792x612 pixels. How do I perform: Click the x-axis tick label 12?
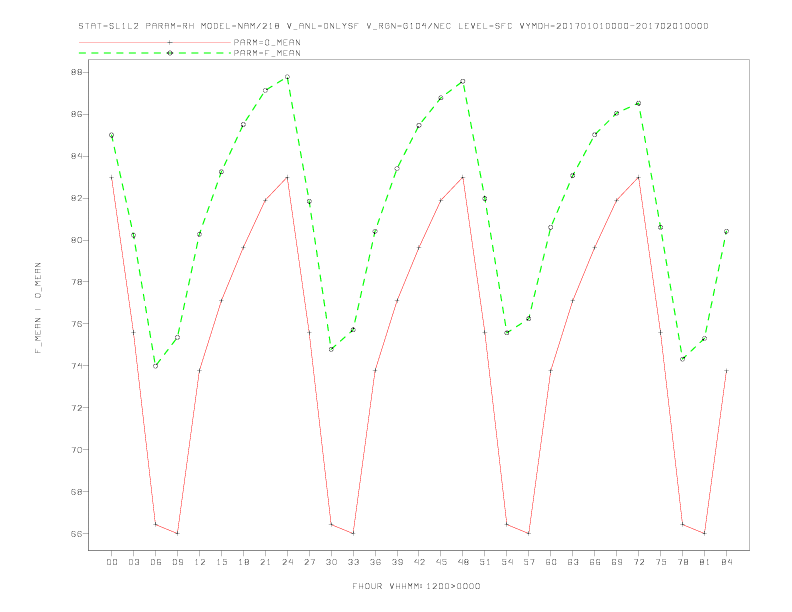(200, 562)
